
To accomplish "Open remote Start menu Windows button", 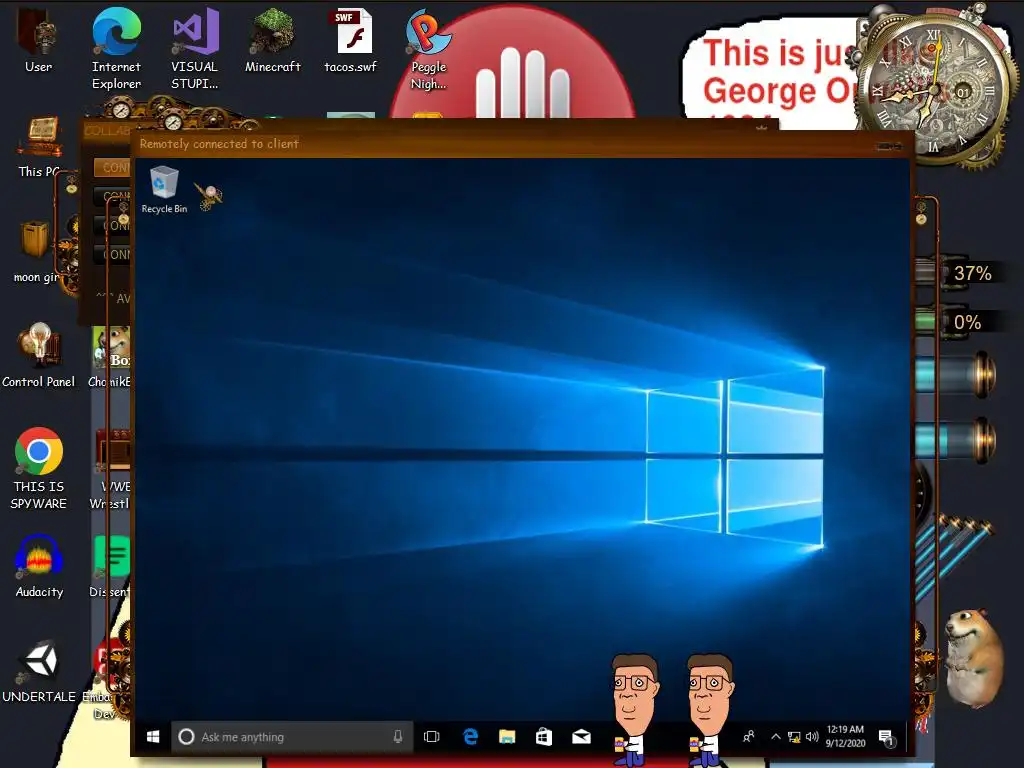I will (x=153, y=737).
